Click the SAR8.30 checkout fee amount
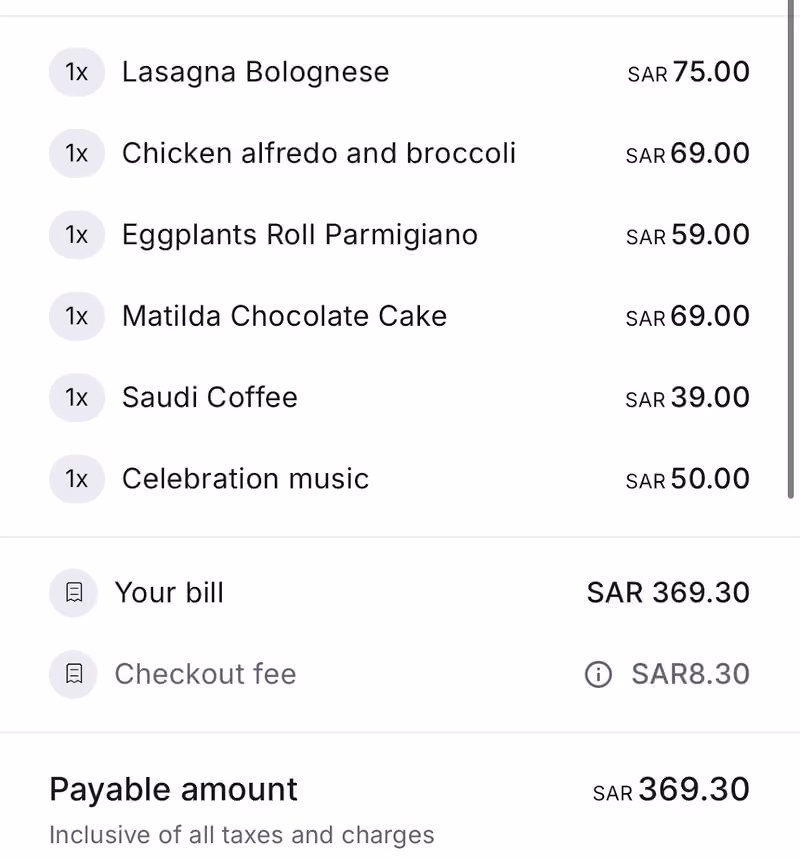 [x=690, y=674]
